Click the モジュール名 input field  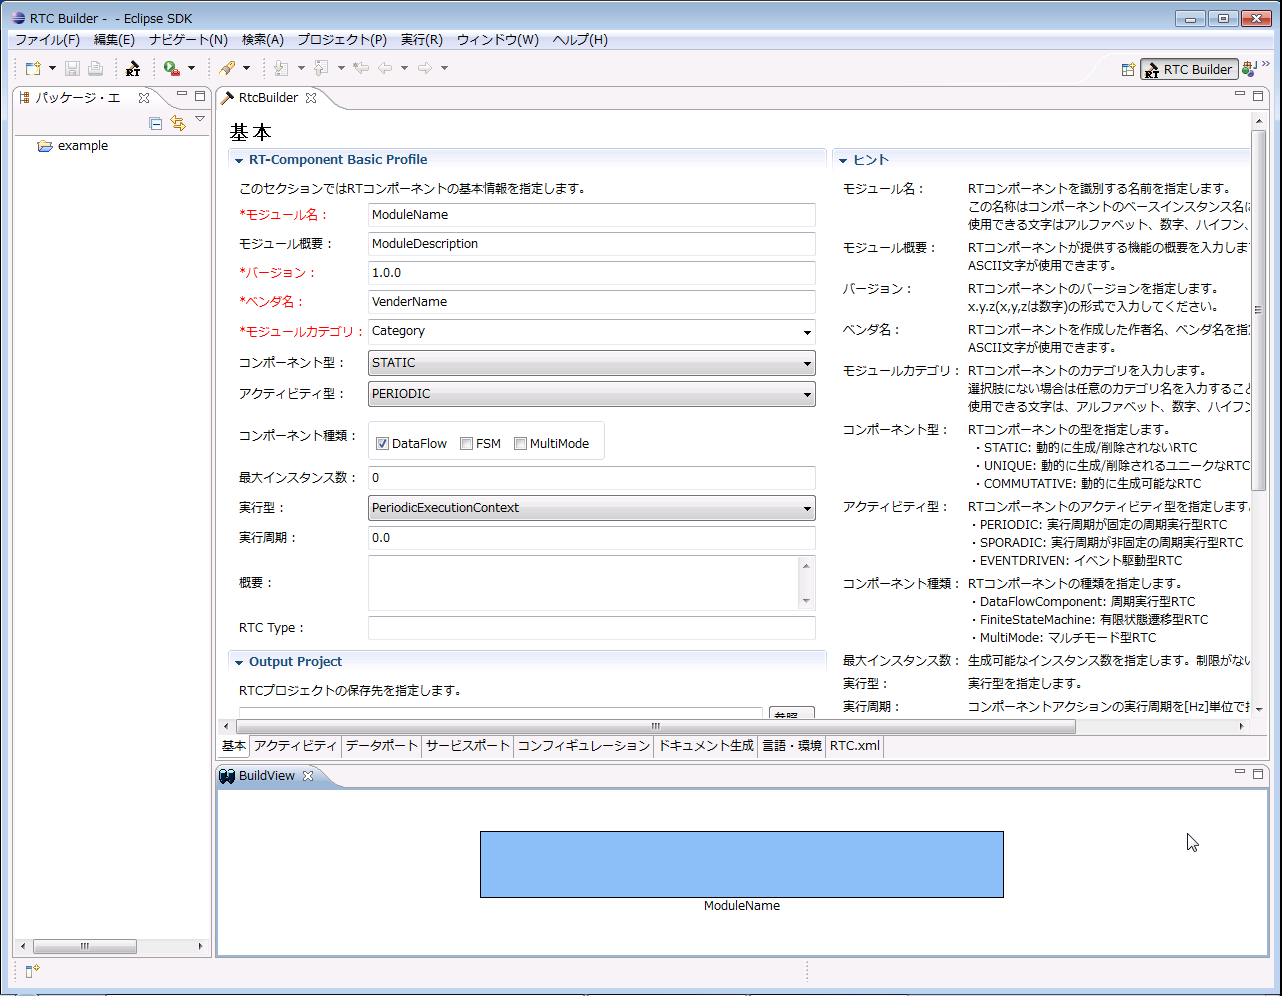592,215
